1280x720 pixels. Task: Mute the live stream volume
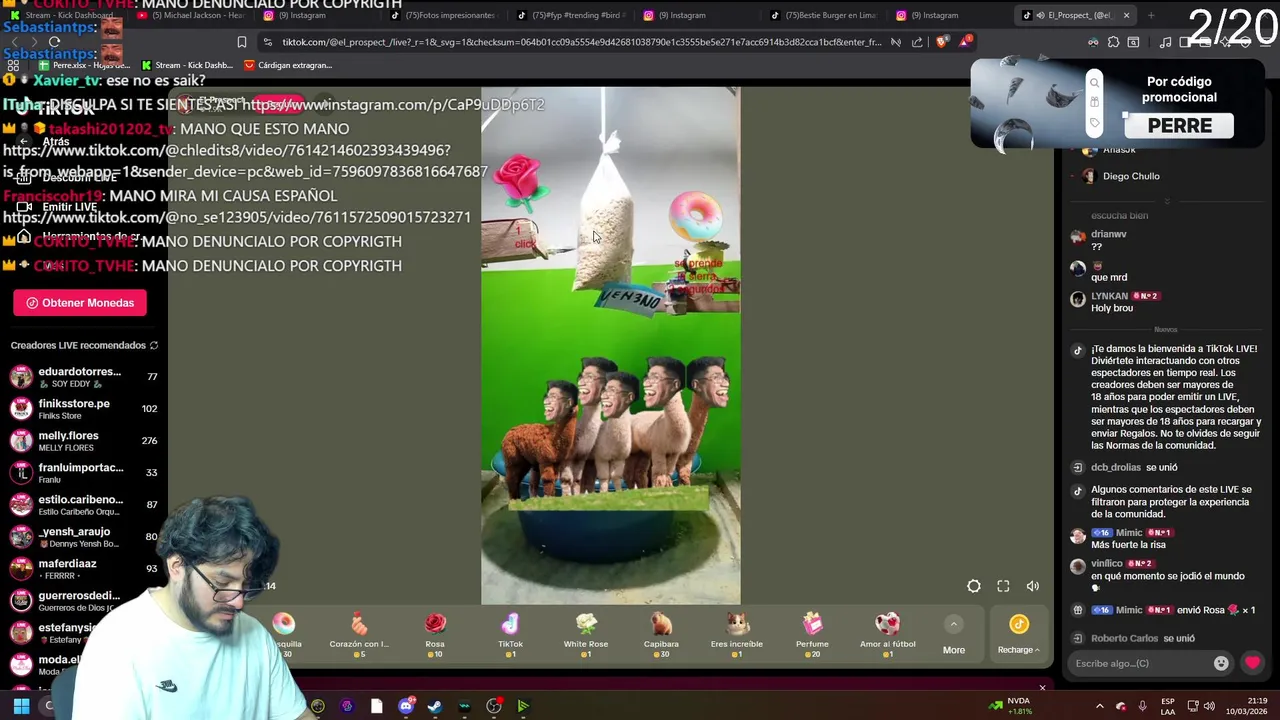(x=1033, y=587)
